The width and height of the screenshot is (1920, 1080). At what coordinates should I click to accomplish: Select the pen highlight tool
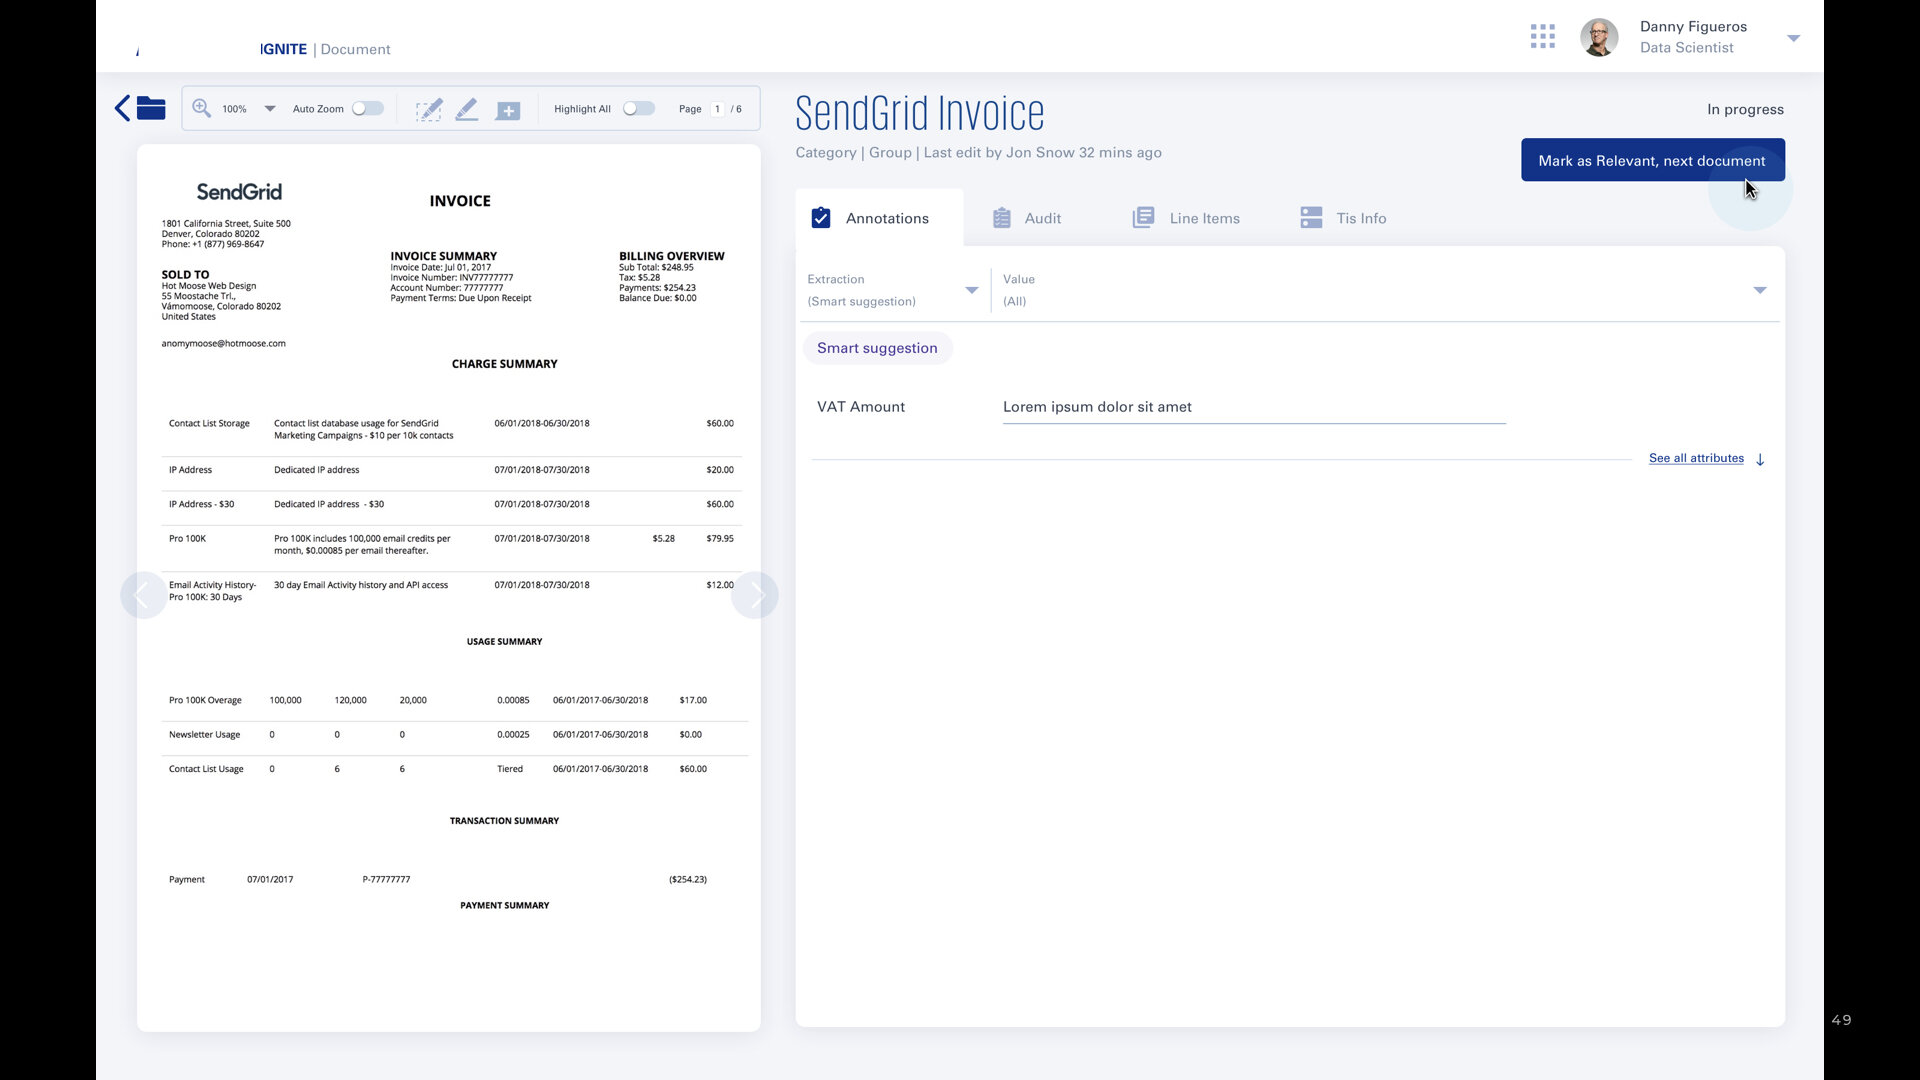point(467,110)
